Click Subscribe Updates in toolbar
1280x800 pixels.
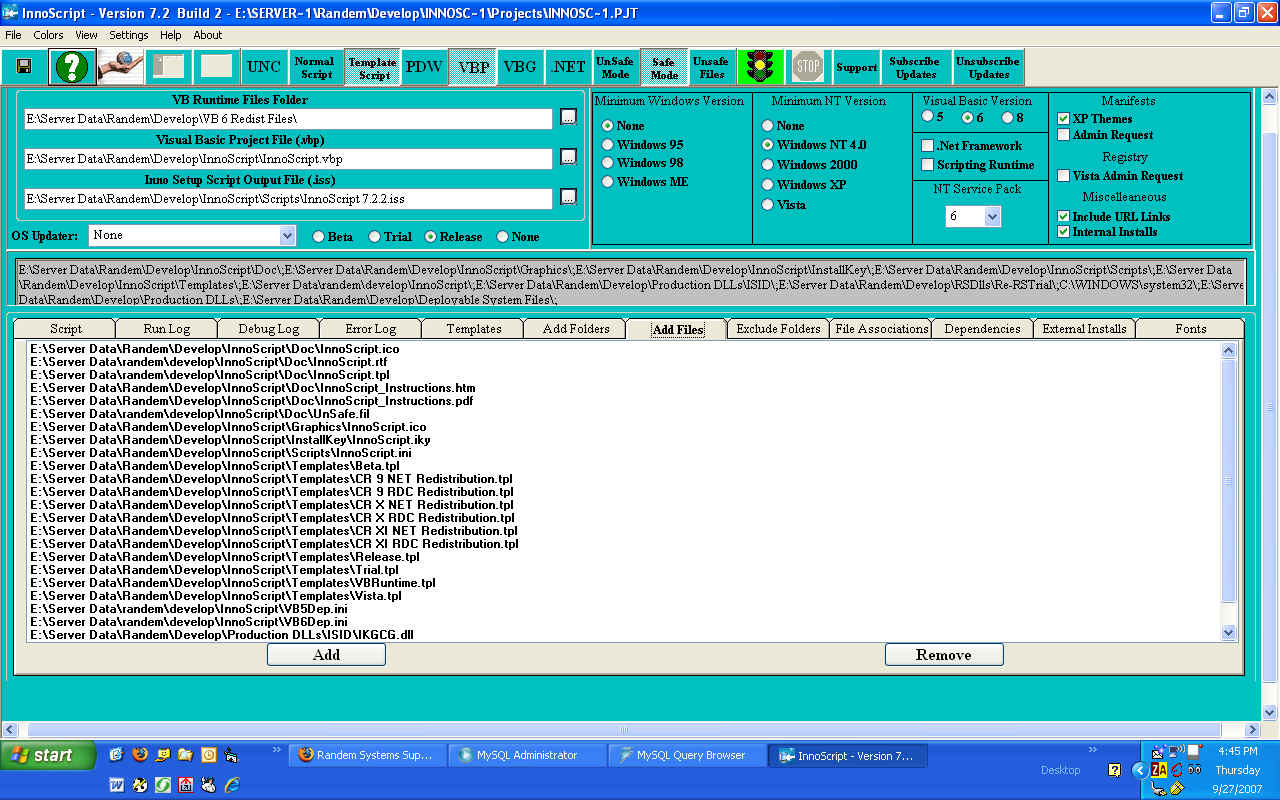[x=915, y=67]
